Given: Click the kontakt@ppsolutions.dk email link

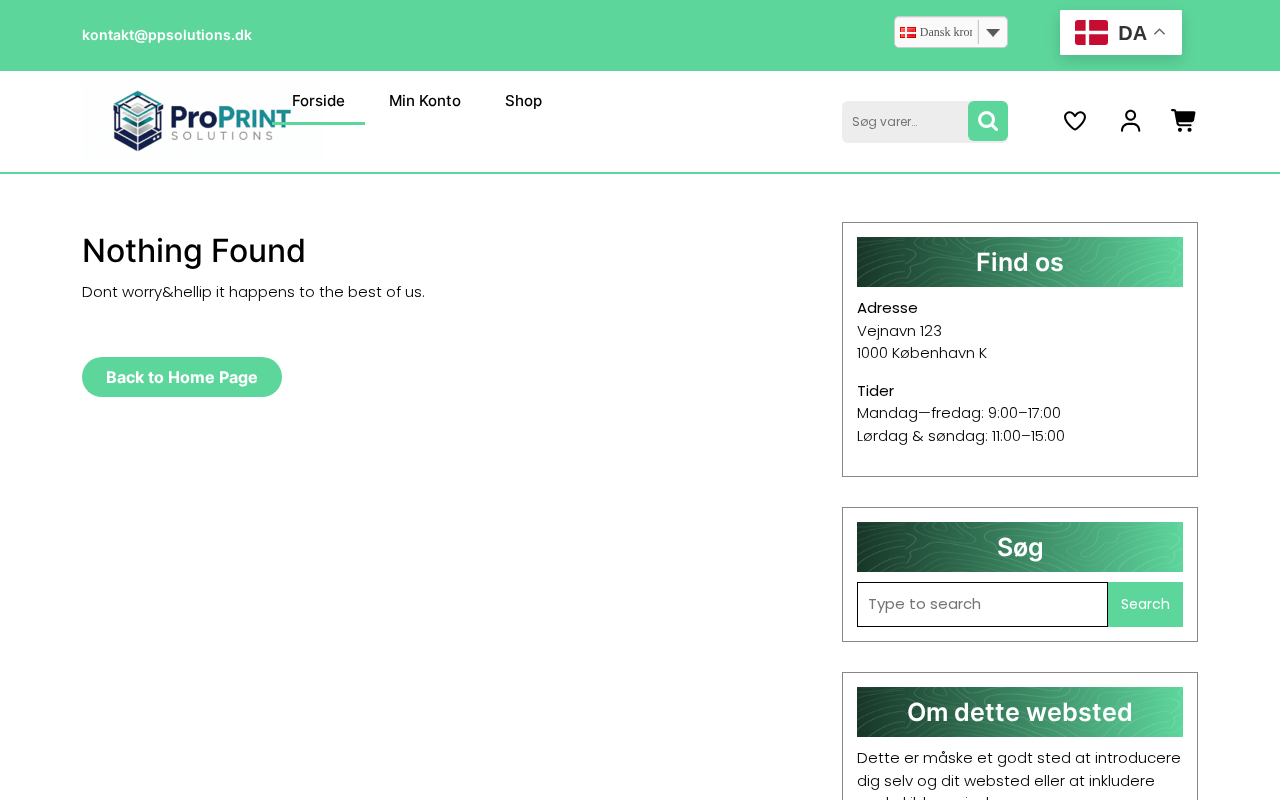Looking at the screenshot, I should [167, 35].
